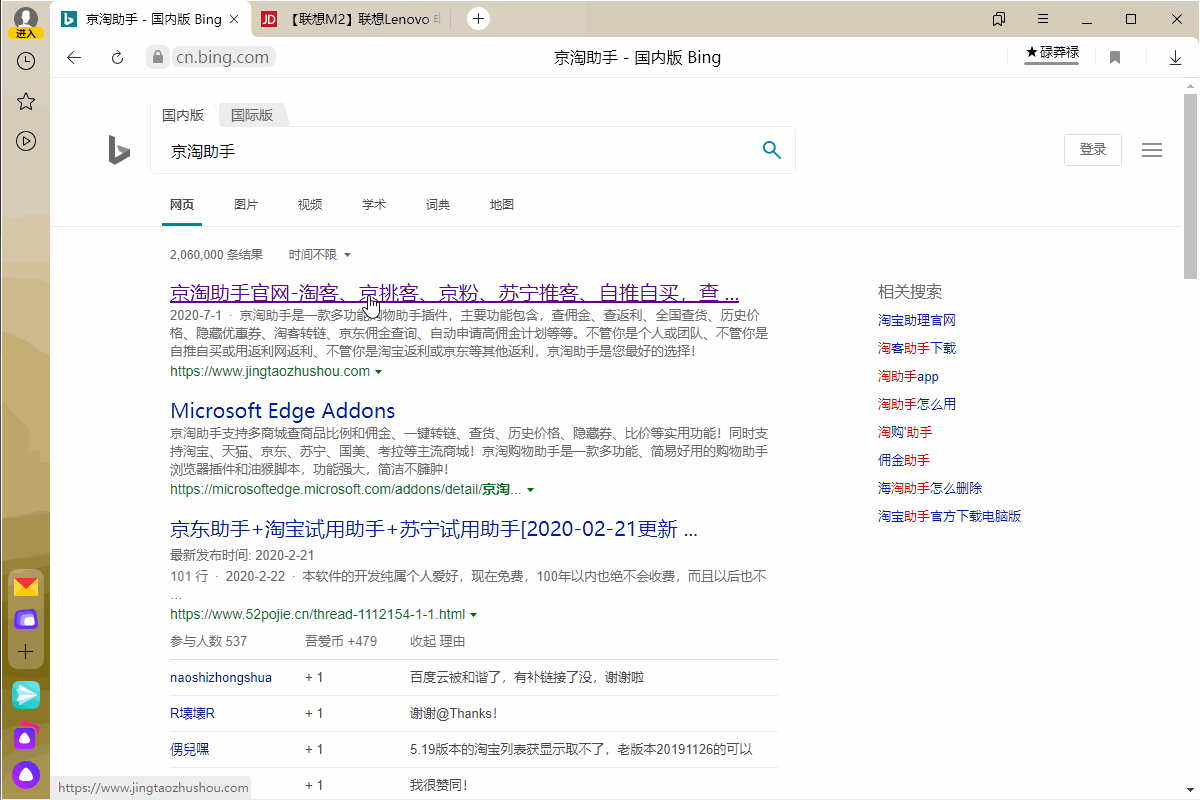1200x800 pixels.
Task: Click the user name 倮兒嘿
Action: point(190,750)
